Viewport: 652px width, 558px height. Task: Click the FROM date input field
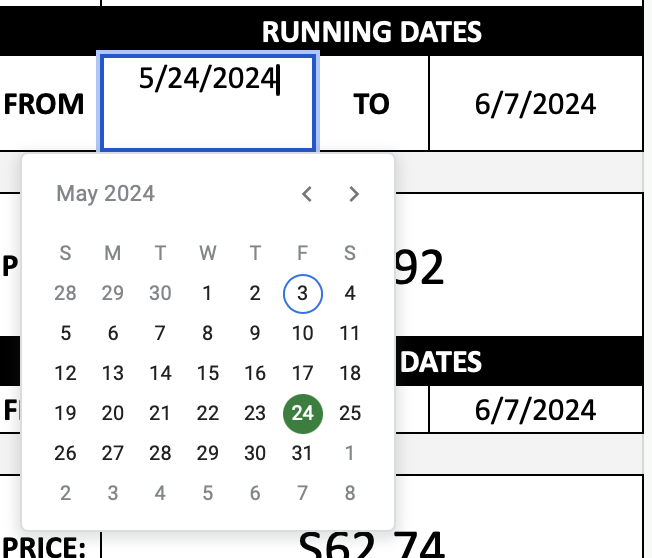208,103
